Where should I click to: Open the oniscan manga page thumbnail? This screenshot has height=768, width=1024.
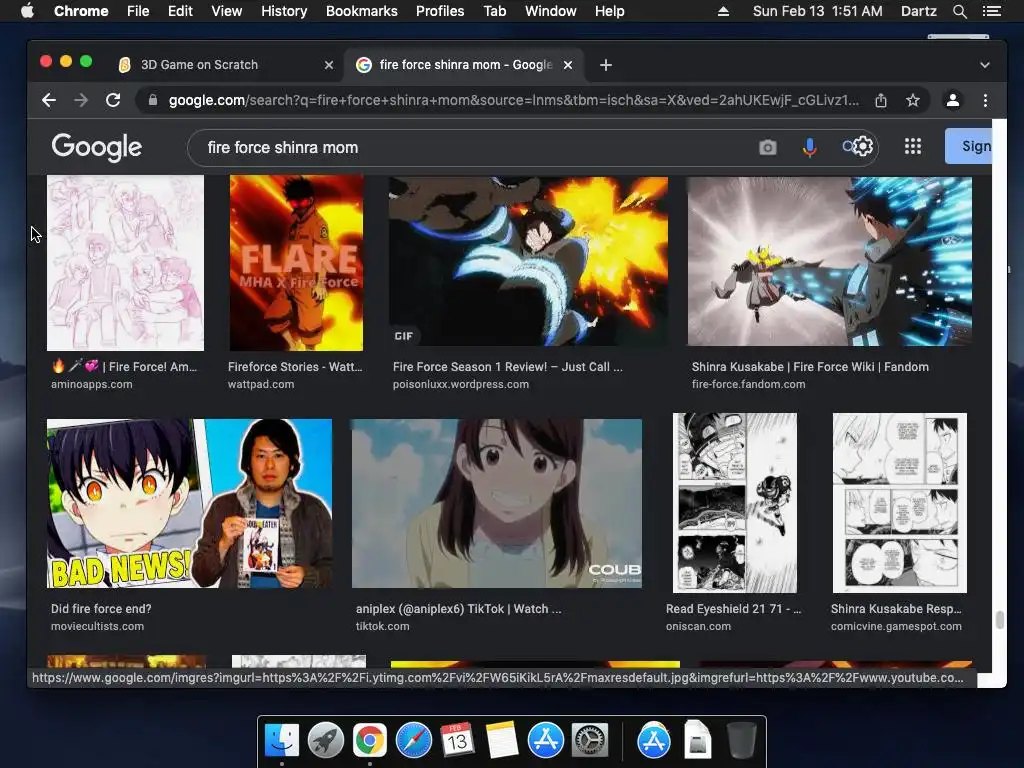[735, 503]
